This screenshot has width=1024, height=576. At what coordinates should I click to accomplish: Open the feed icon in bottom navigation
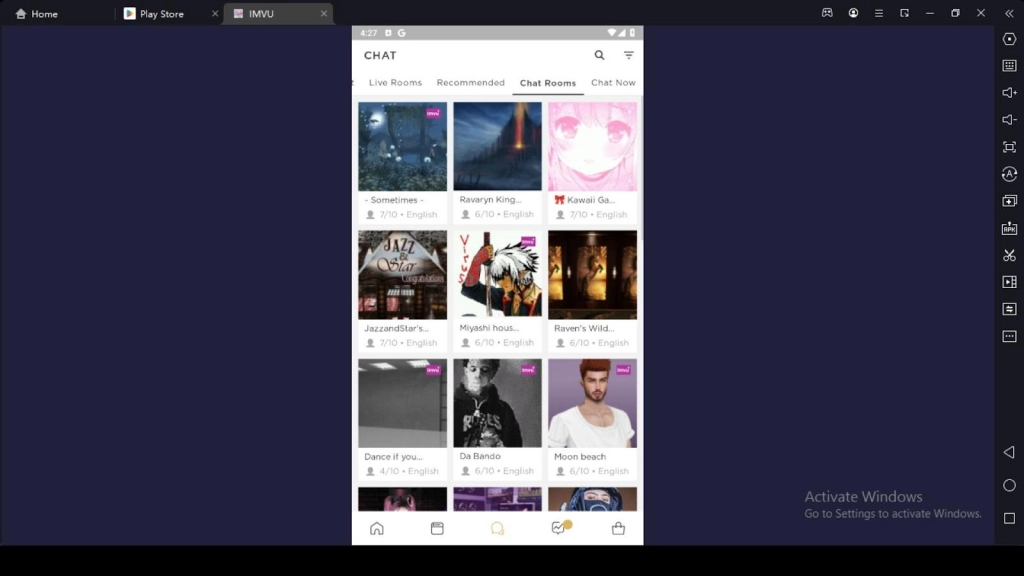[437, 528]
